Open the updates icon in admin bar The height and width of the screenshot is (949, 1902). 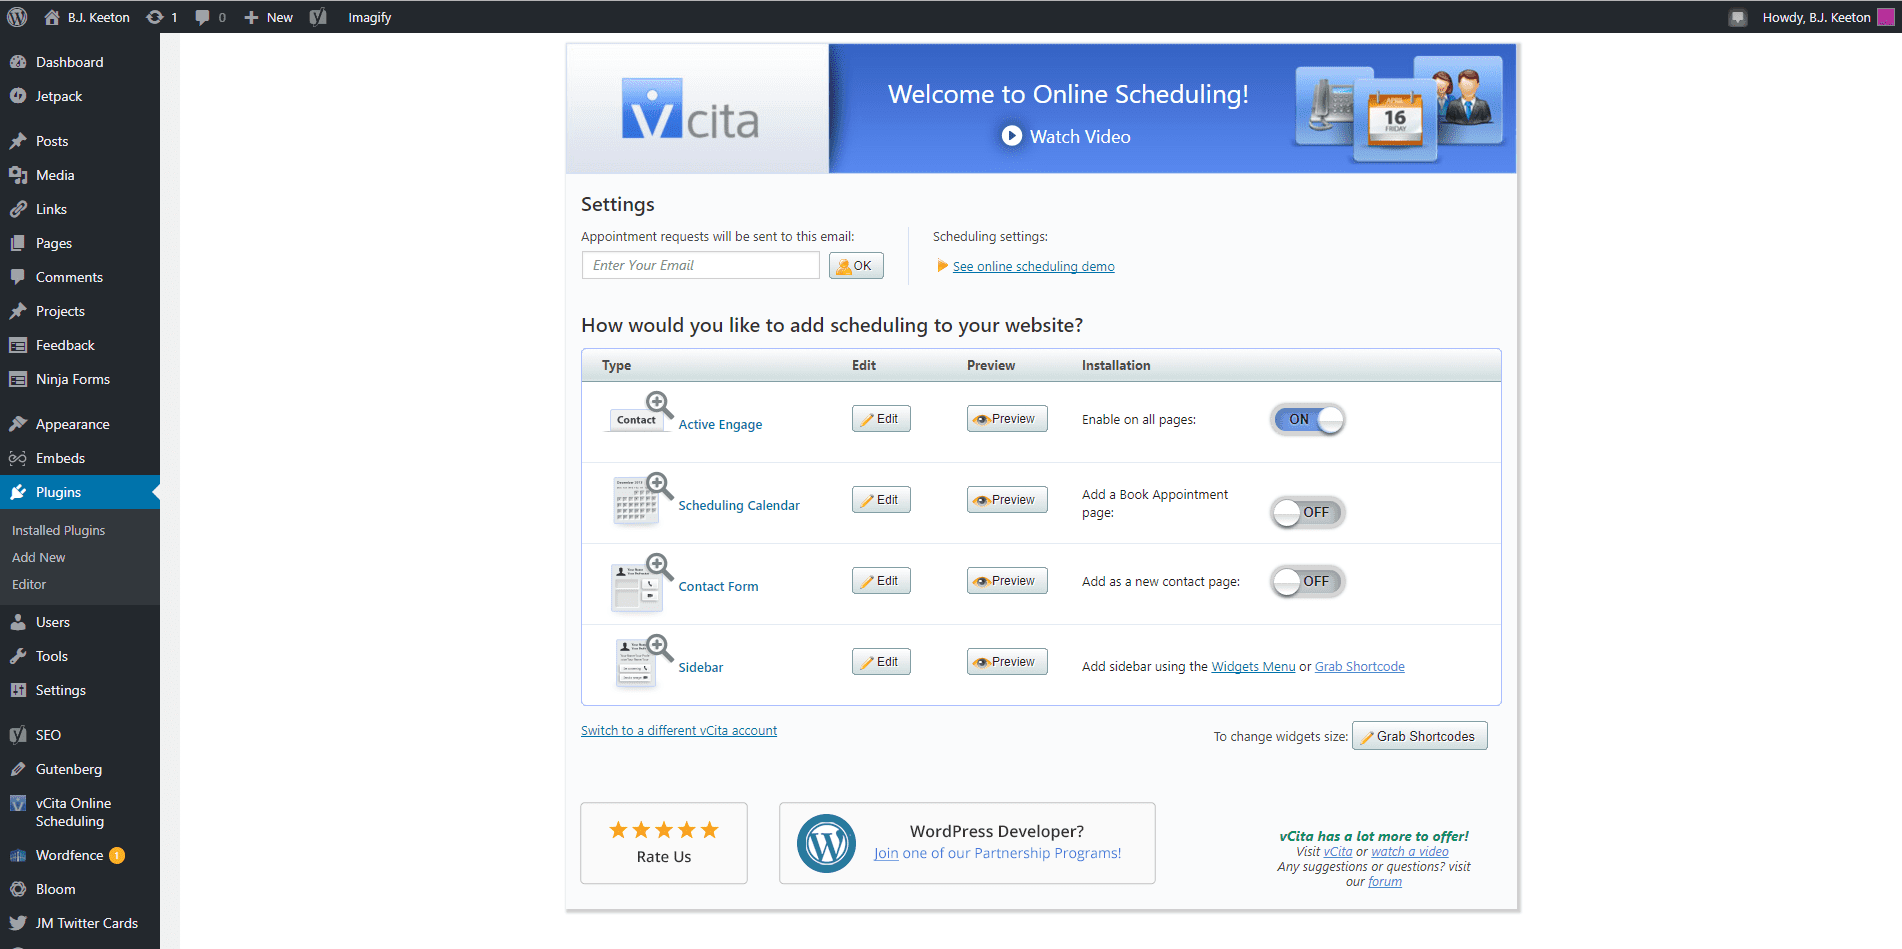coord(162,17)
